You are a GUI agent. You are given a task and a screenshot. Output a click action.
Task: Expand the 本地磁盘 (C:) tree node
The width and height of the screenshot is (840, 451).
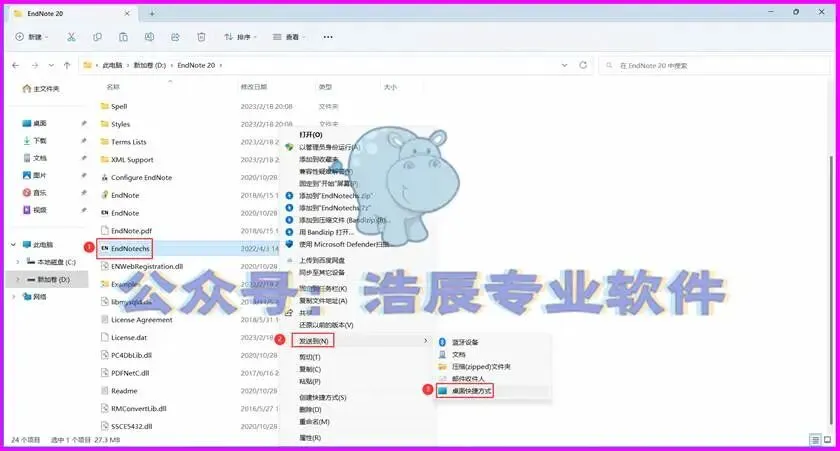pyautogui.click(x=18, y=262)
